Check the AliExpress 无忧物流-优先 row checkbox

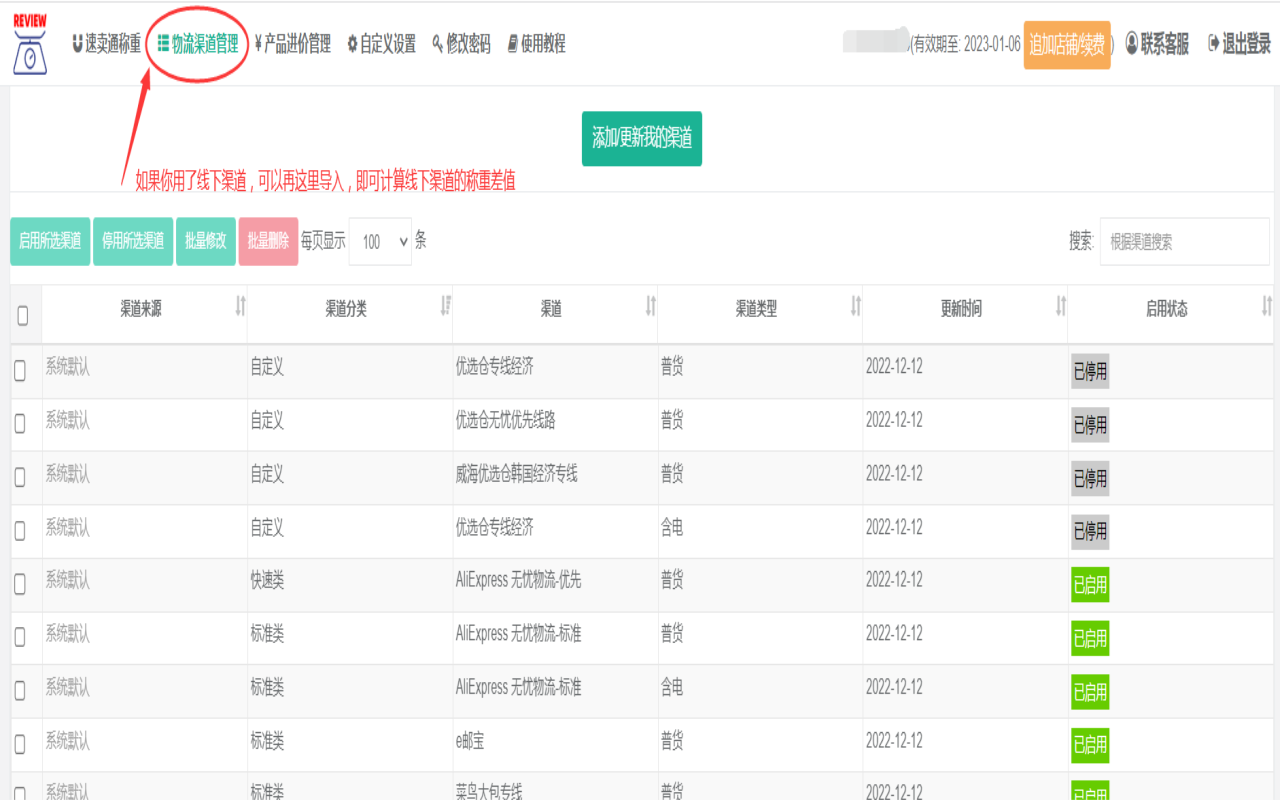[20, 584]
